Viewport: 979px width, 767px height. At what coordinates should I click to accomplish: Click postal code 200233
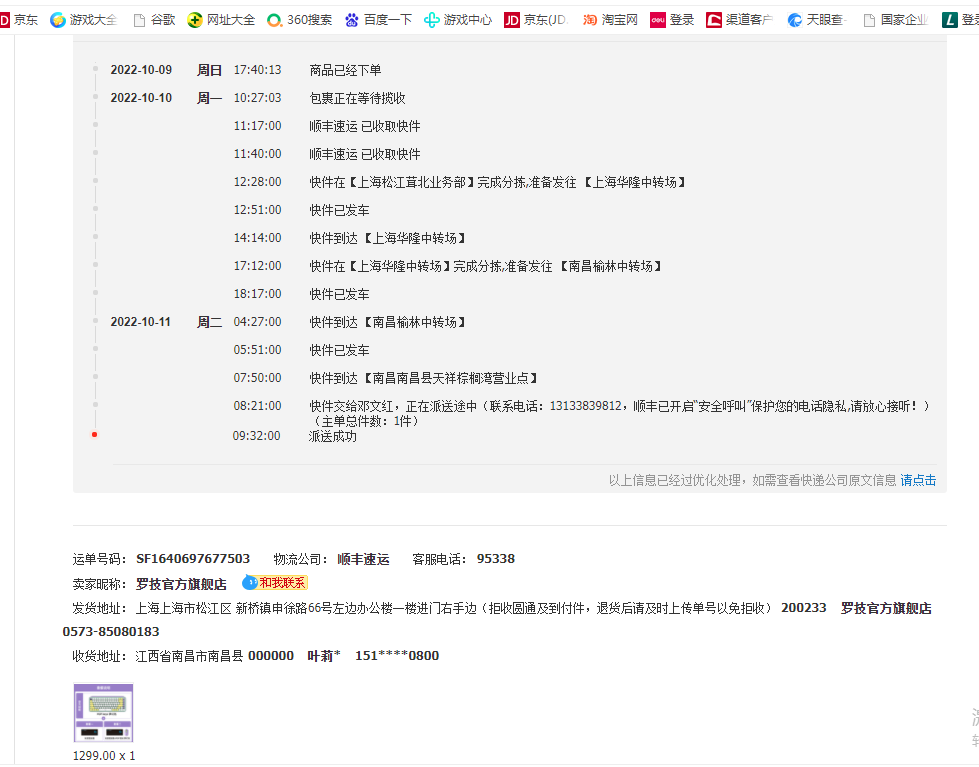[804, 608]
